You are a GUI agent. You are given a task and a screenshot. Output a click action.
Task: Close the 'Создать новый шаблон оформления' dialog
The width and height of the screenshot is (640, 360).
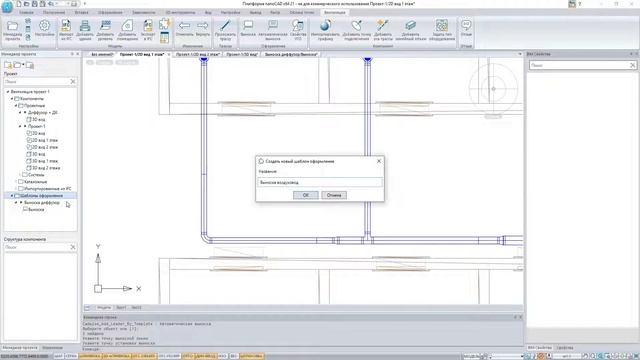click(379, 161)
